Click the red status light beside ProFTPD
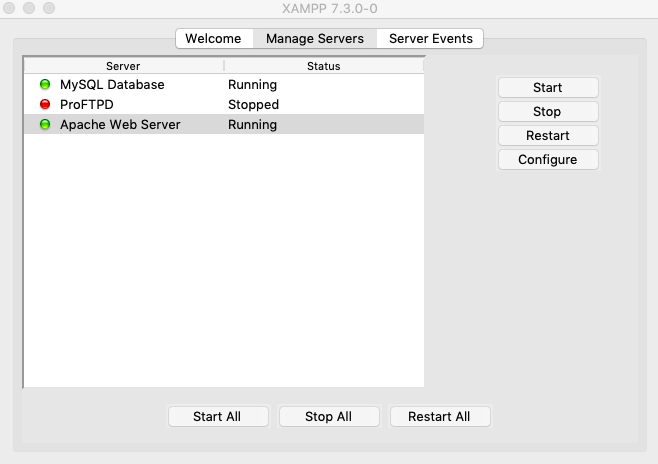Screen dimensions: 658x464 tap(45, 105)
